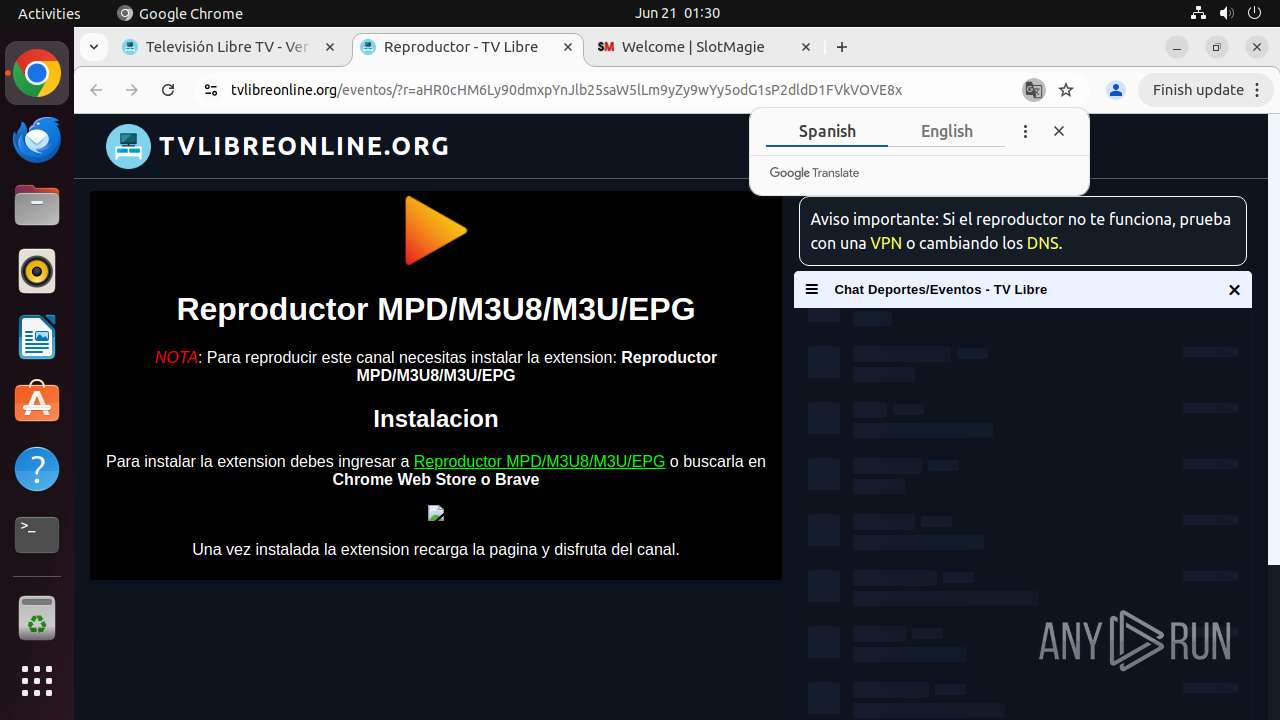Open Files manager in dock
This screenshot has width=1280, height=720.
(x=37, y=206)
